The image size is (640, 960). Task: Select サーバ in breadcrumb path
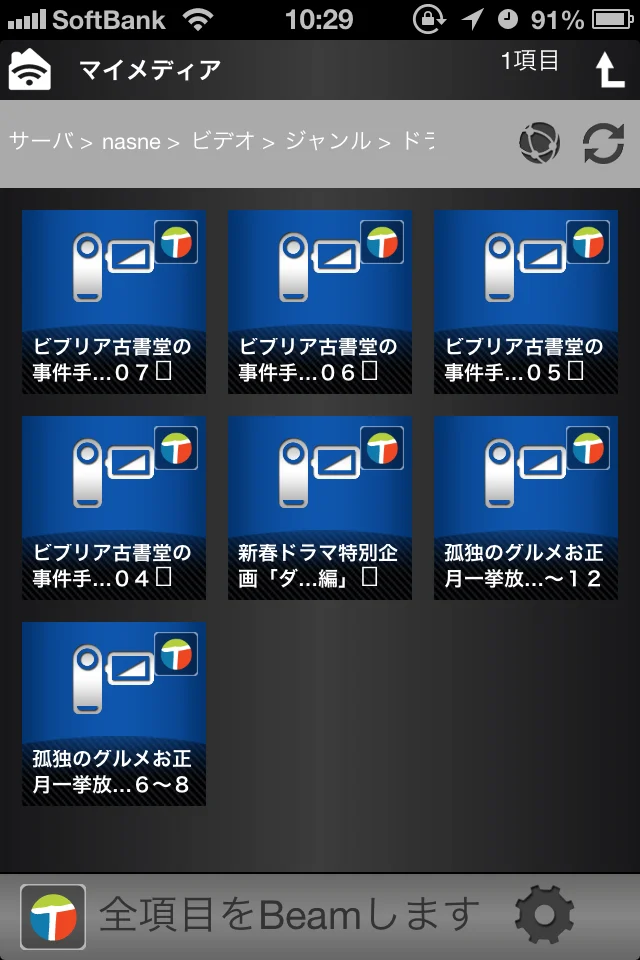click(x=42, y=141)
